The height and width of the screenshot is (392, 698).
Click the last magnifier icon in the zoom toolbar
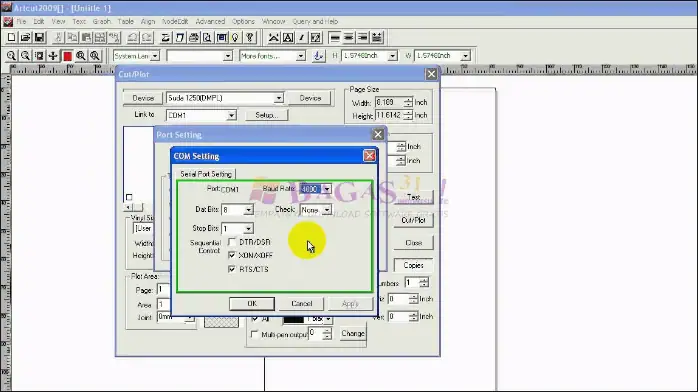95,56
